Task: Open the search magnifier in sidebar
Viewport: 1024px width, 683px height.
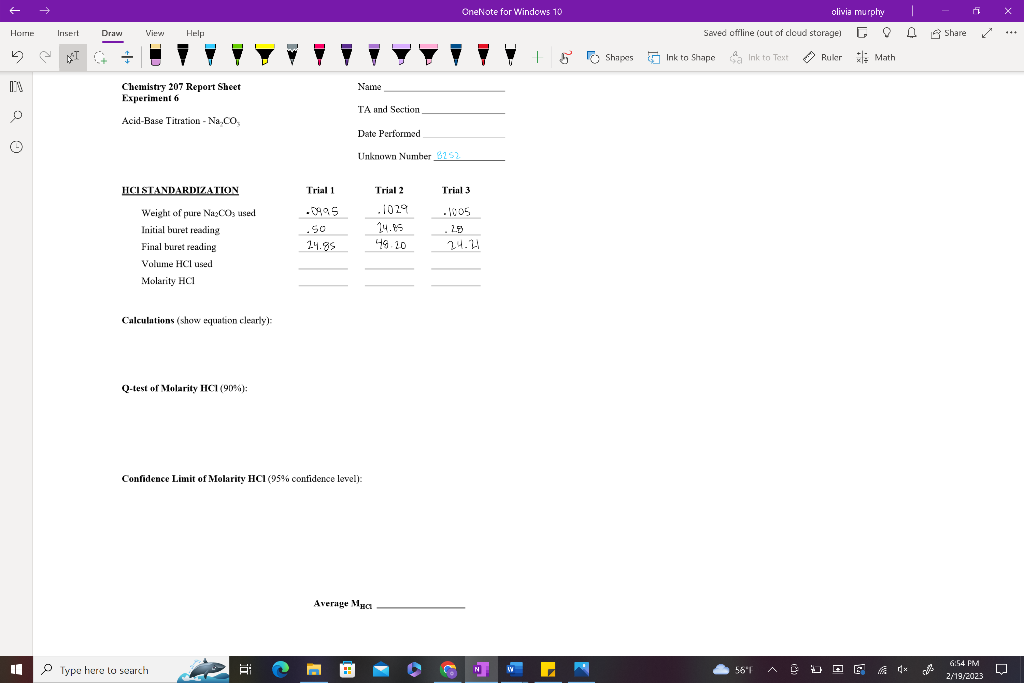Action: (16, 116)
